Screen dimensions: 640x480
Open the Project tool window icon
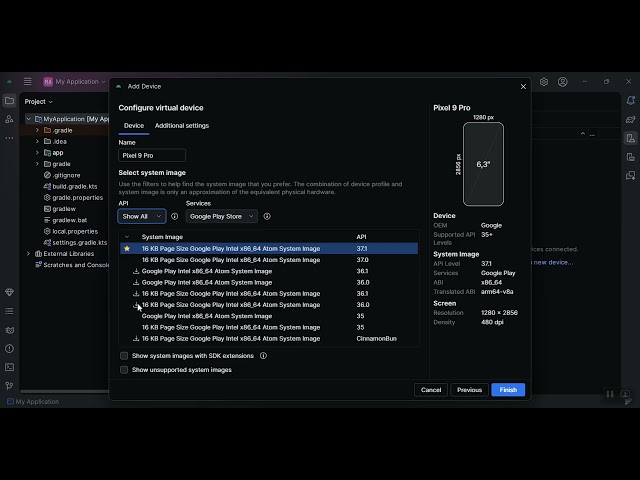9,100
